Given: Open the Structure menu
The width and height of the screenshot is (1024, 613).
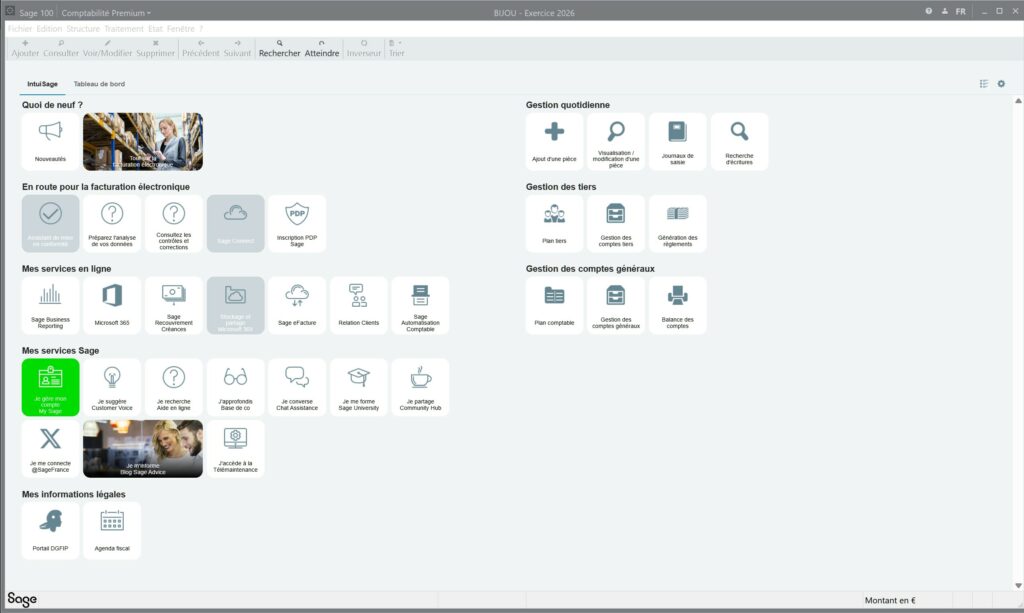Looking at the screenshot, I should click(x=83, y=29).
